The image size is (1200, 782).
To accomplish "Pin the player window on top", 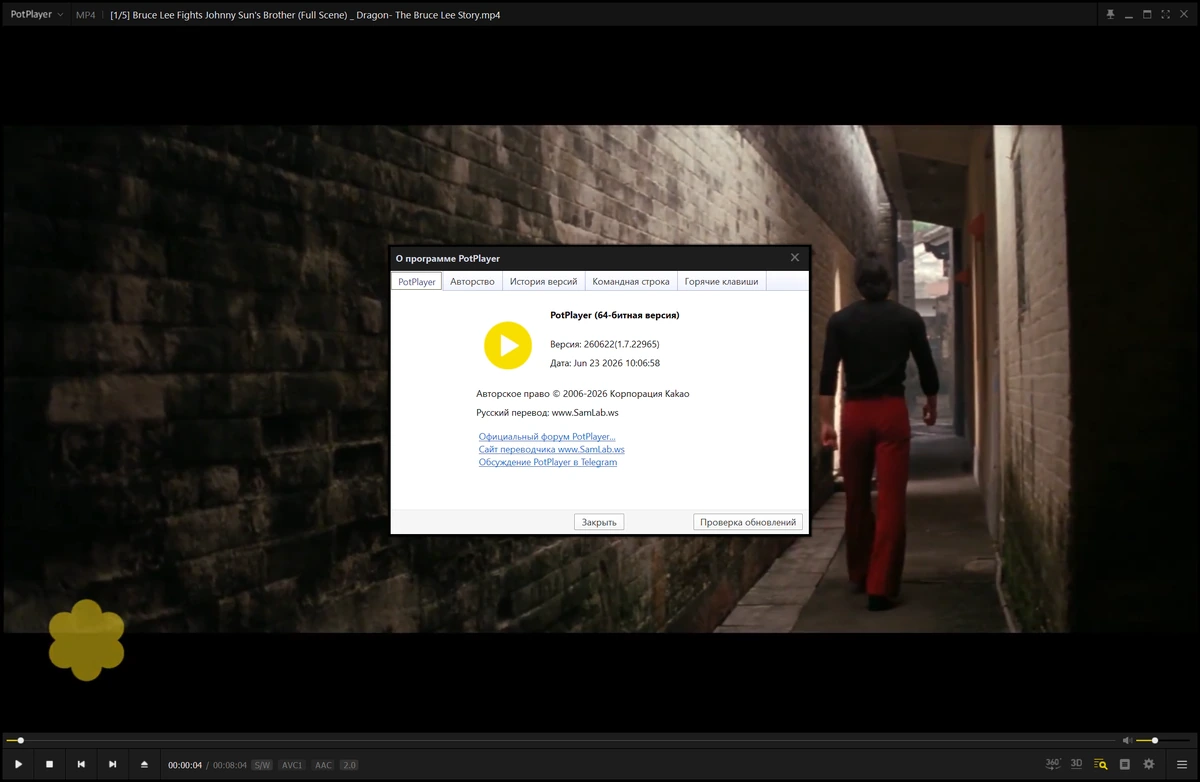I will click(x=1110, y=14).
